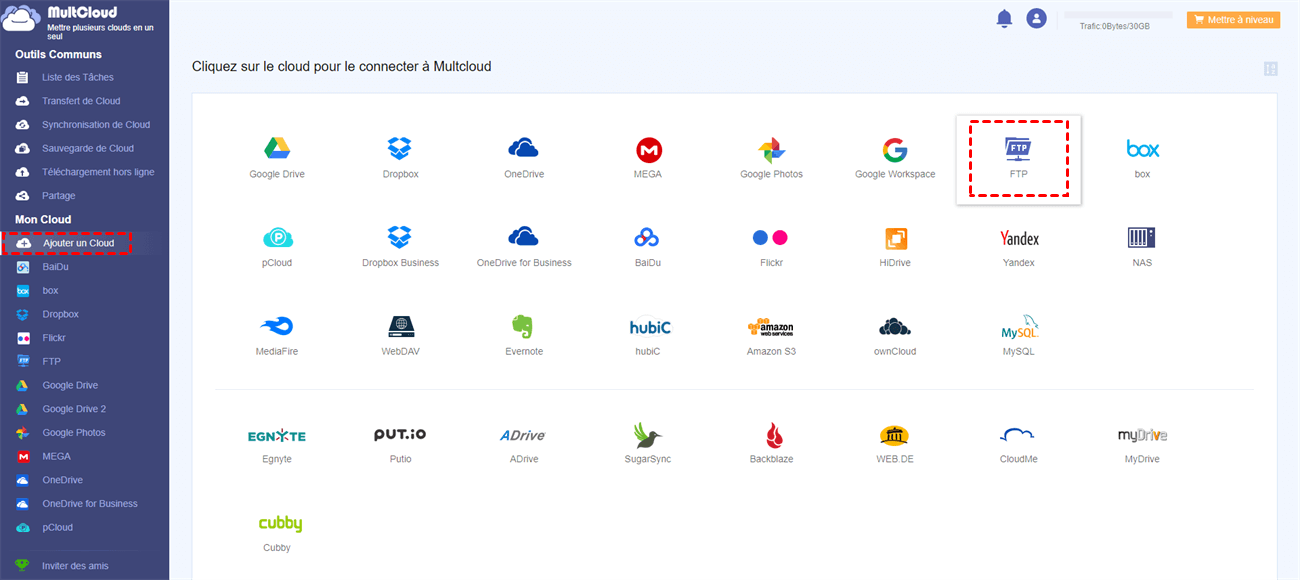
Task: Click Inviter des amis link
Action: click(x=75, y=566)
